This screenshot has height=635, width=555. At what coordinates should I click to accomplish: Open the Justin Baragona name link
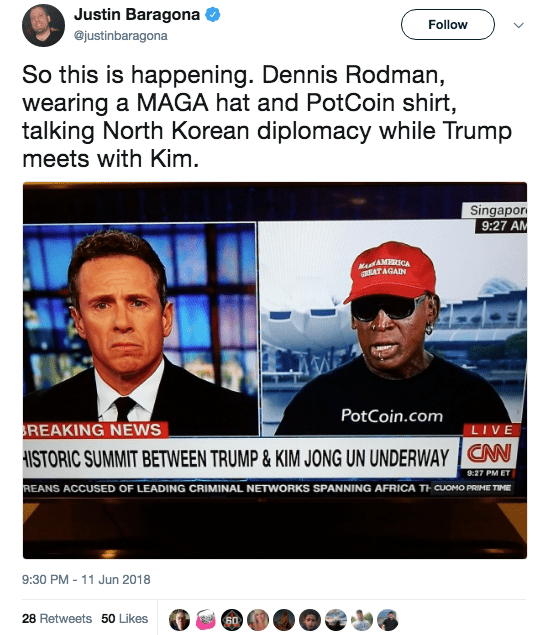coord(137,15)
